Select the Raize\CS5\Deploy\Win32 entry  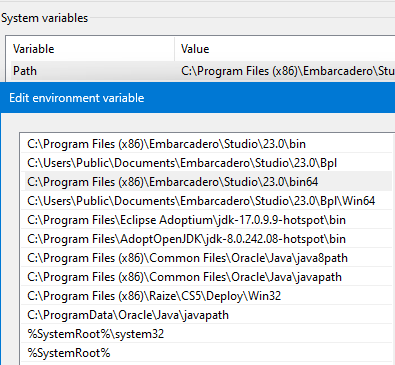click(x=207, y=296)
